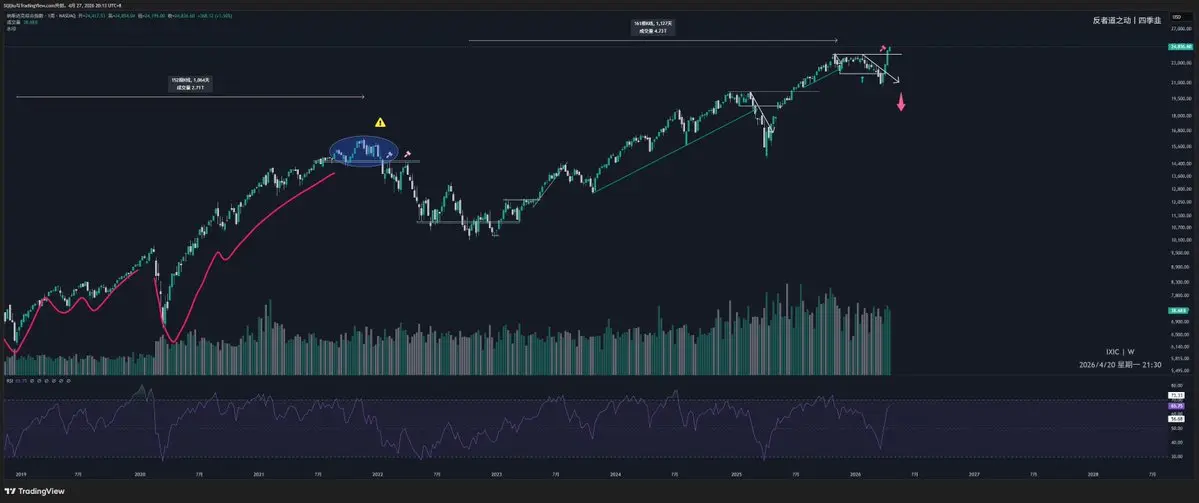The image size is (1199, 503).
Task: Click the 1,127-day date range label
Action: 652,28
